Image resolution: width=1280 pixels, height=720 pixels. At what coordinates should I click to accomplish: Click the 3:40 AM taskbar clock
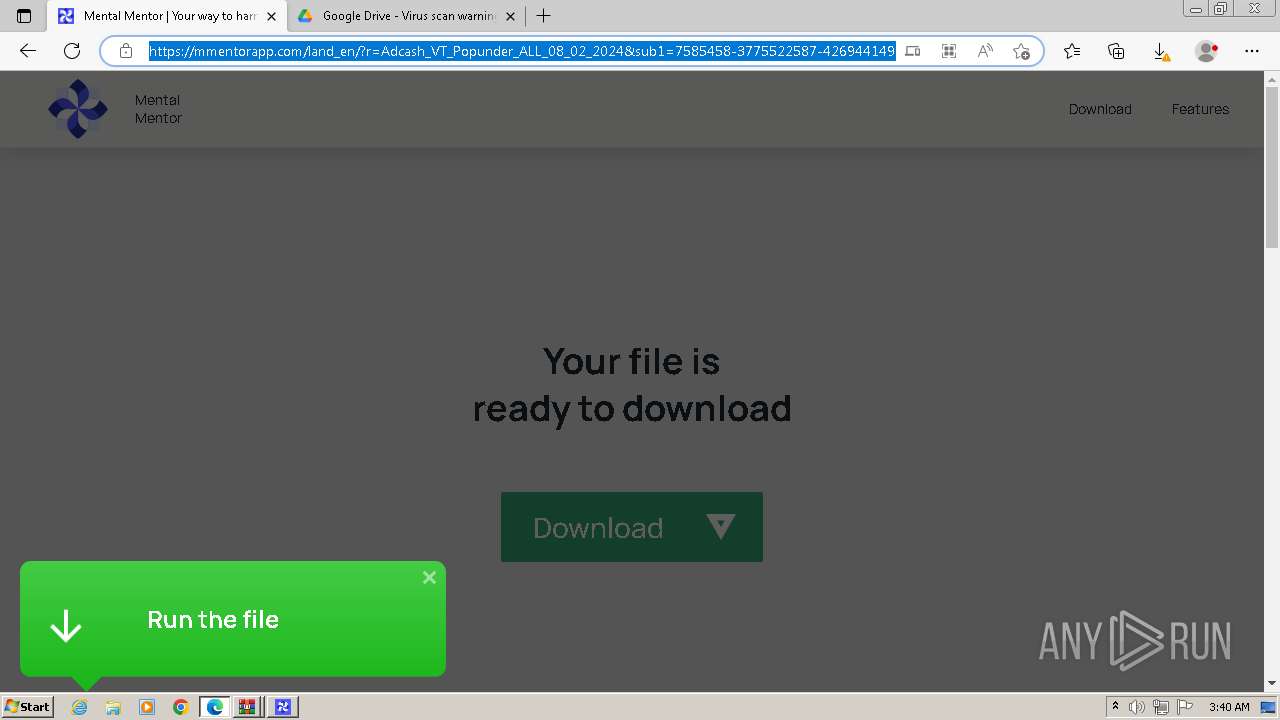[1229, 707]
